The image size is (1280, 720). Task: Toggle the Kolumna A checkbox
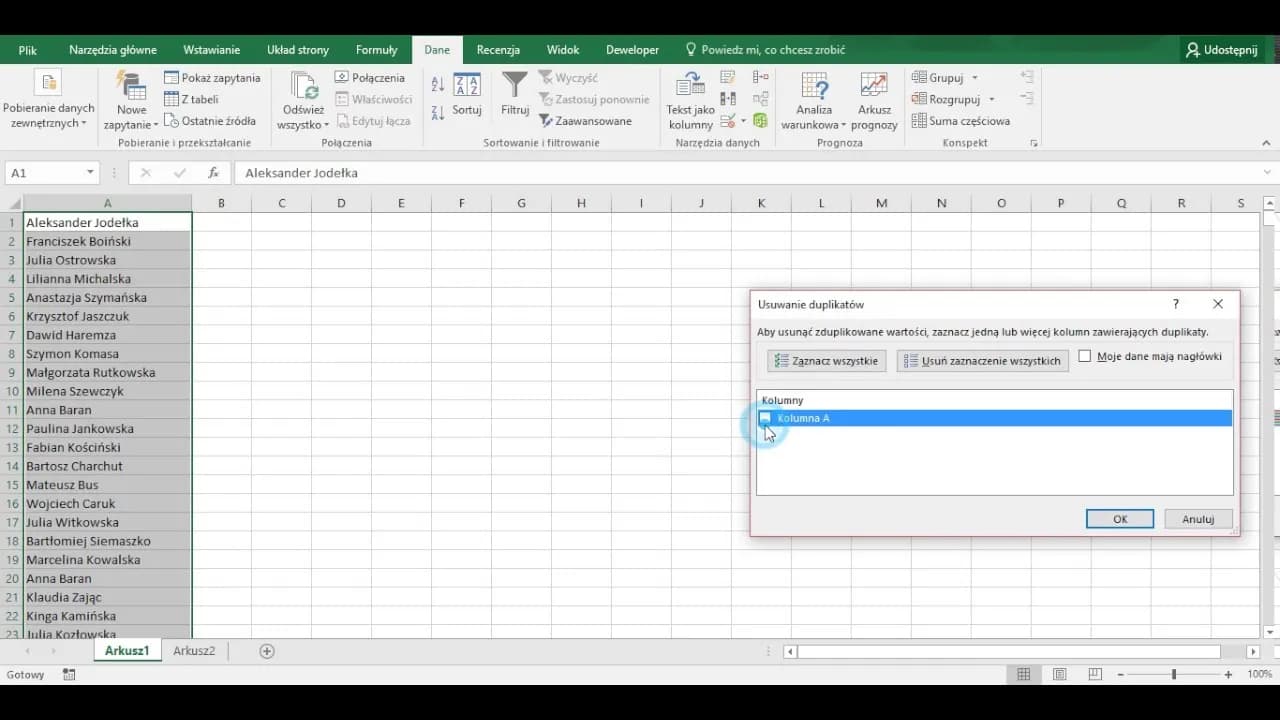(x=765, y=418)
